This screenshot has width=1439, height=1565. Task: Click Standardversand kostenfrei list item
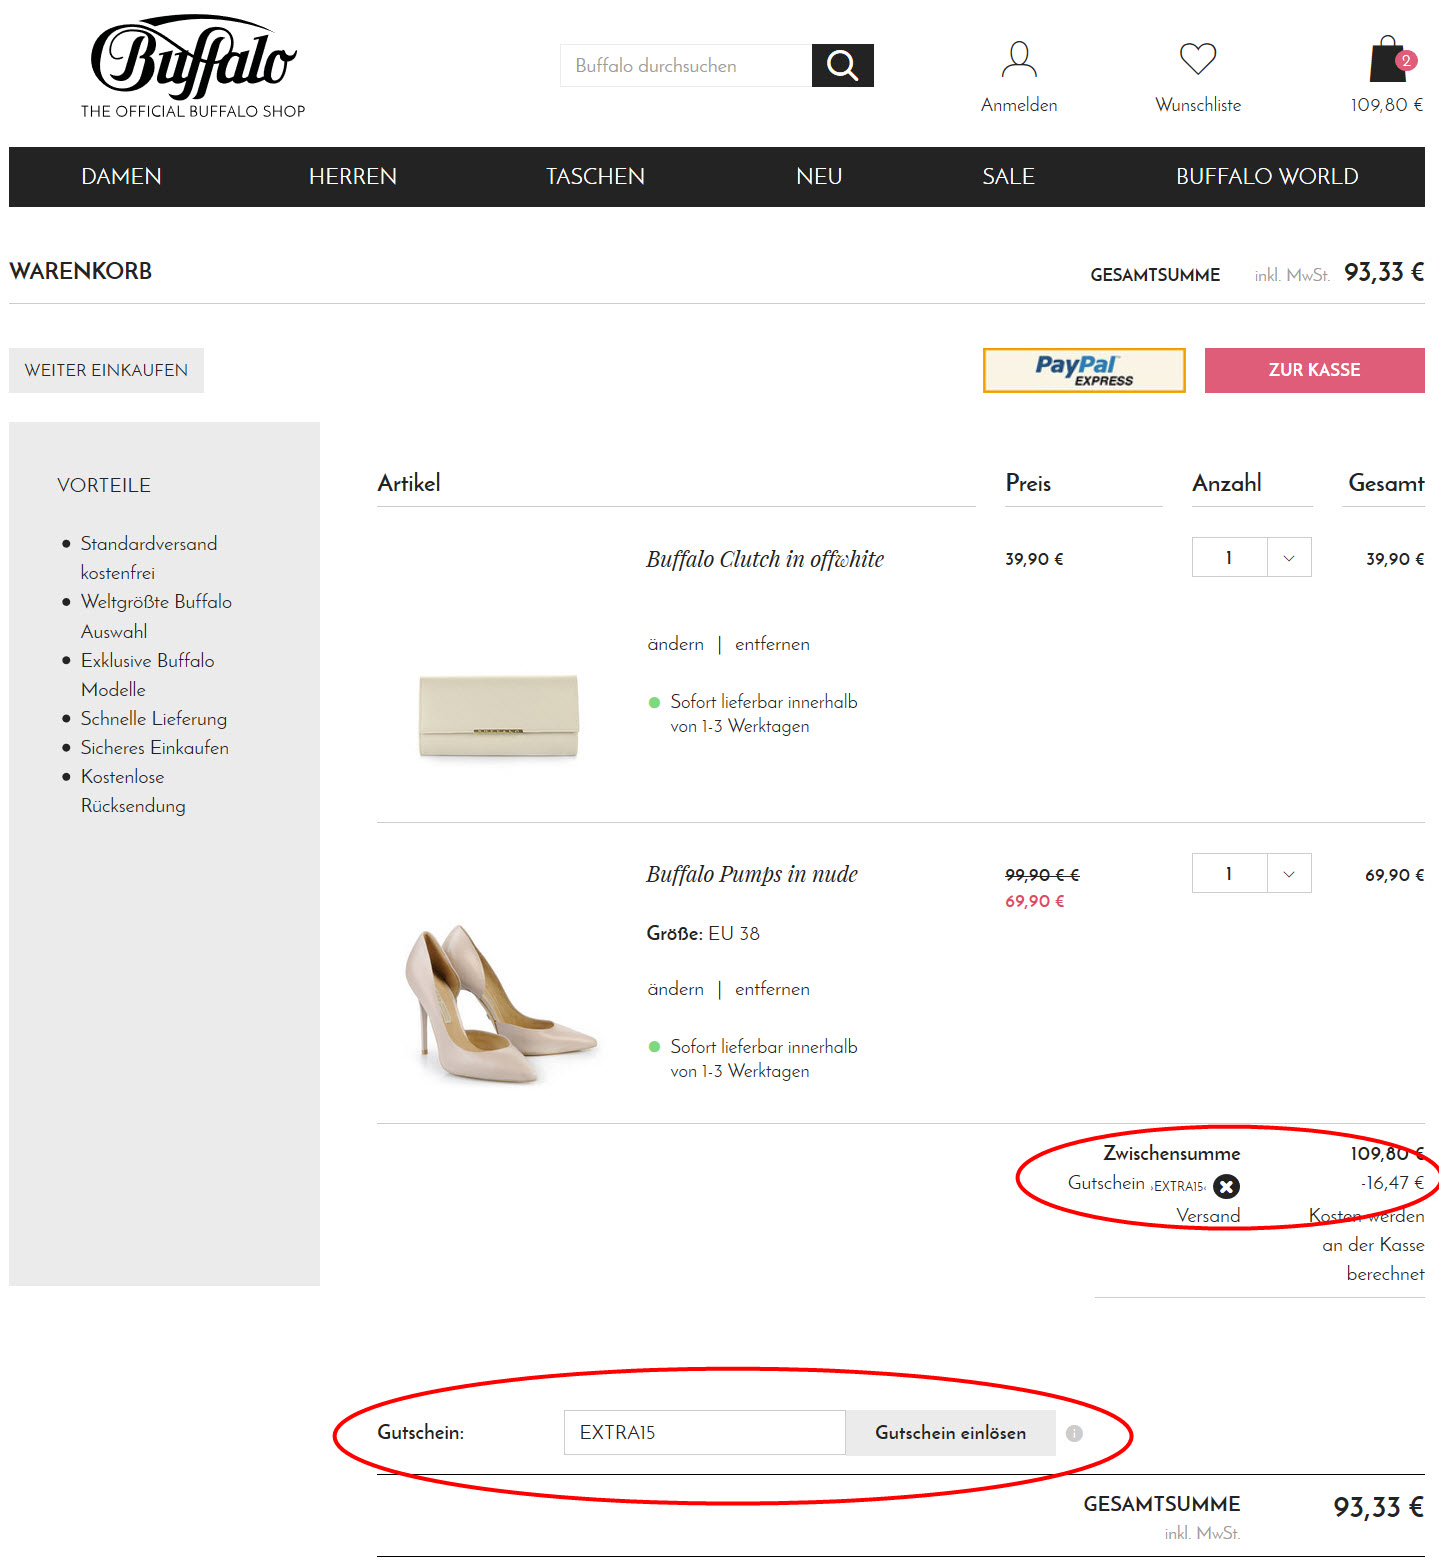149,558
